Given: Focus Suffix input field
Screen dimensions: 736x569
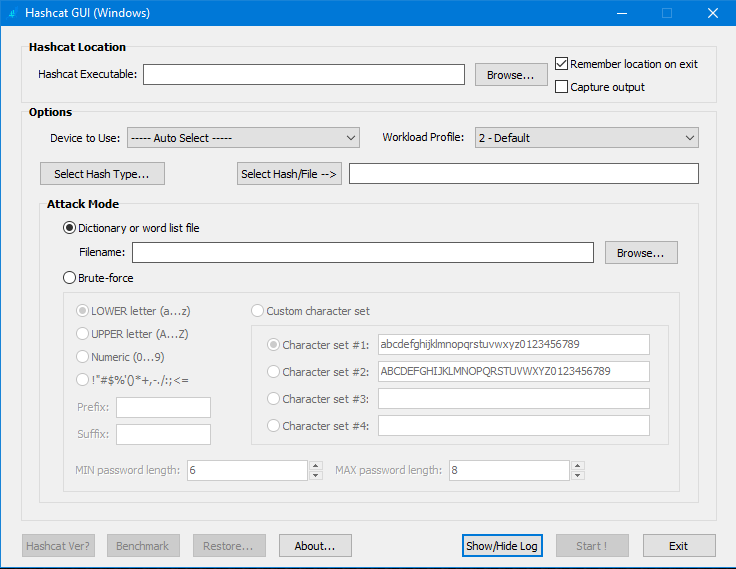Looking at the screenshot, I should (163, 434).
